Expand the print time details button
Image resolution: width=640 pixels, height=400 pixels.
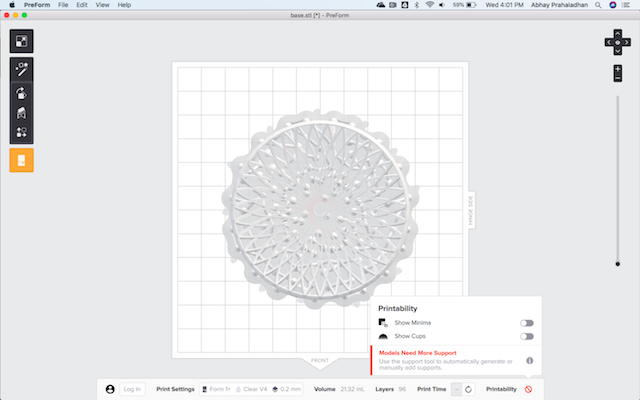457,389
